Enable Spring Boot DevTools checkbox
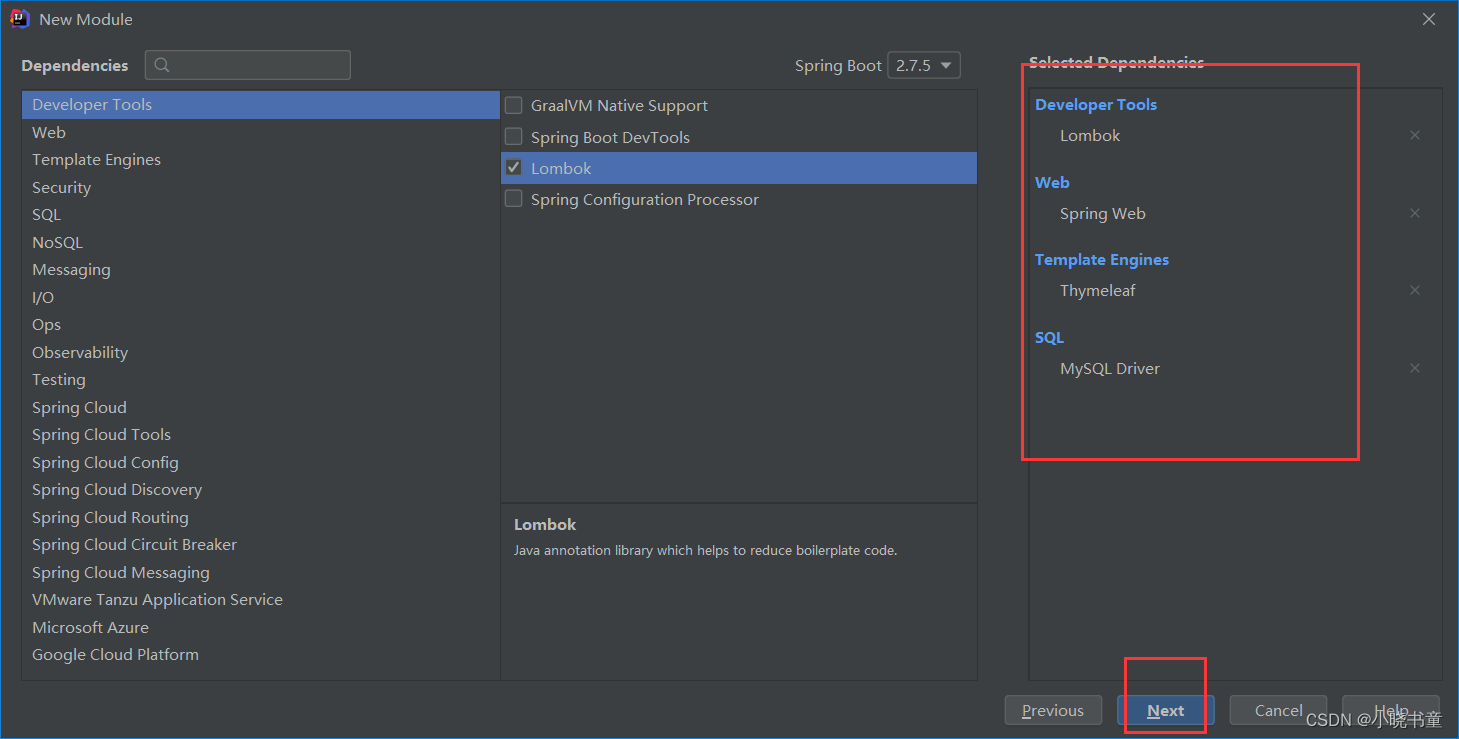1459x739 pixels. [513, 137]
